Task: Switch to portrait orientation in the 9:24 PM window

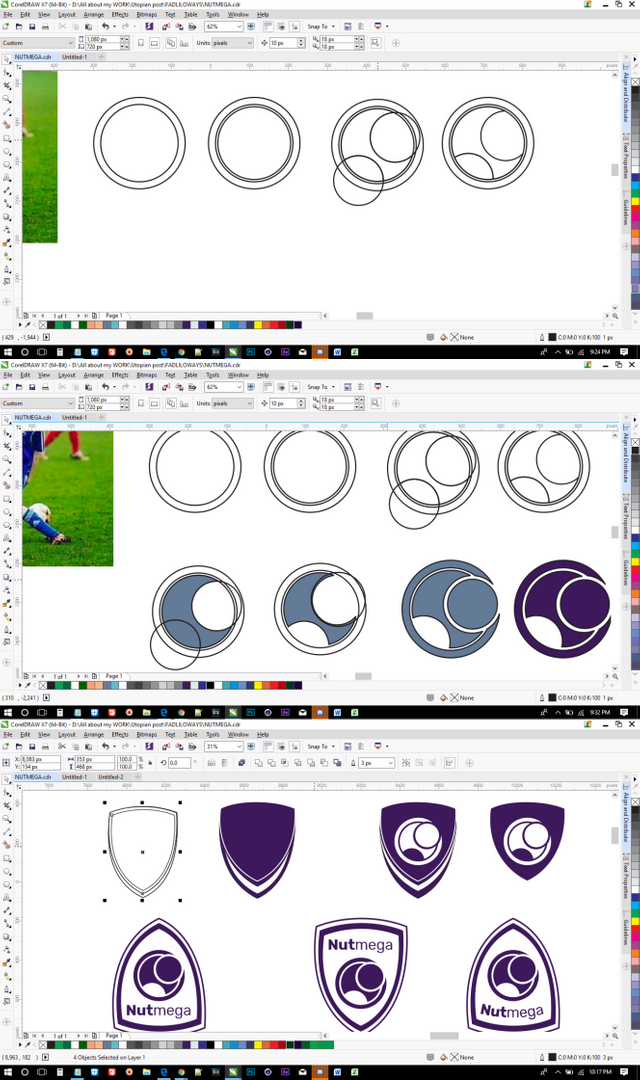Action: 141,43
